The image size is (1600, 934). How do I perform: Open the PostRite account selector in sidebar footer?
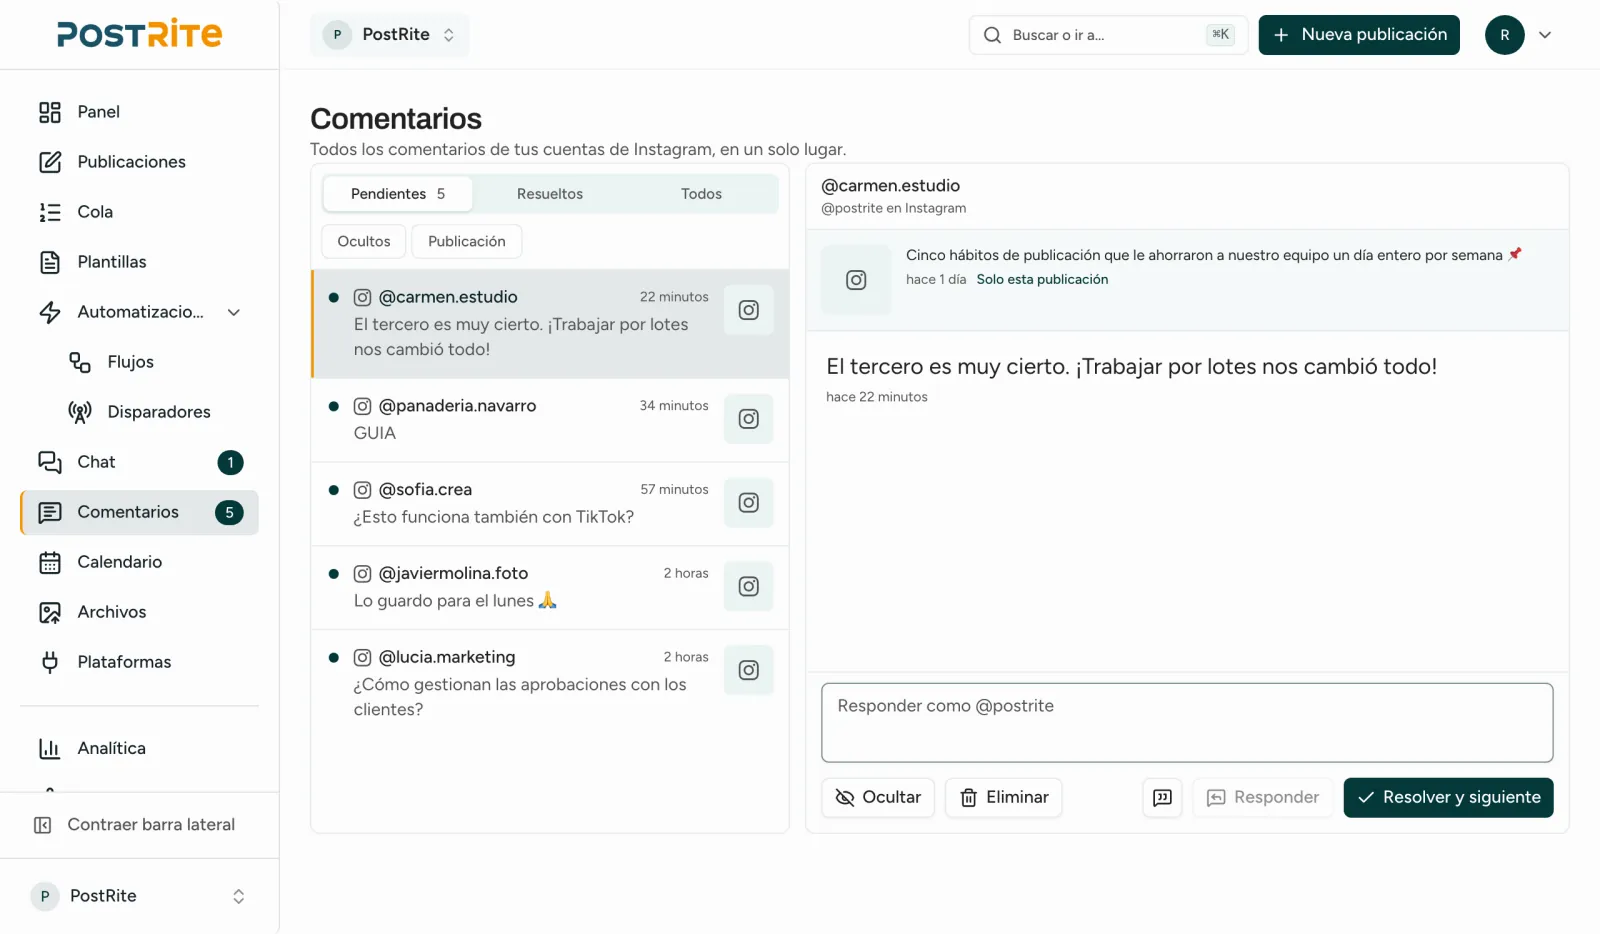[139, 896]
